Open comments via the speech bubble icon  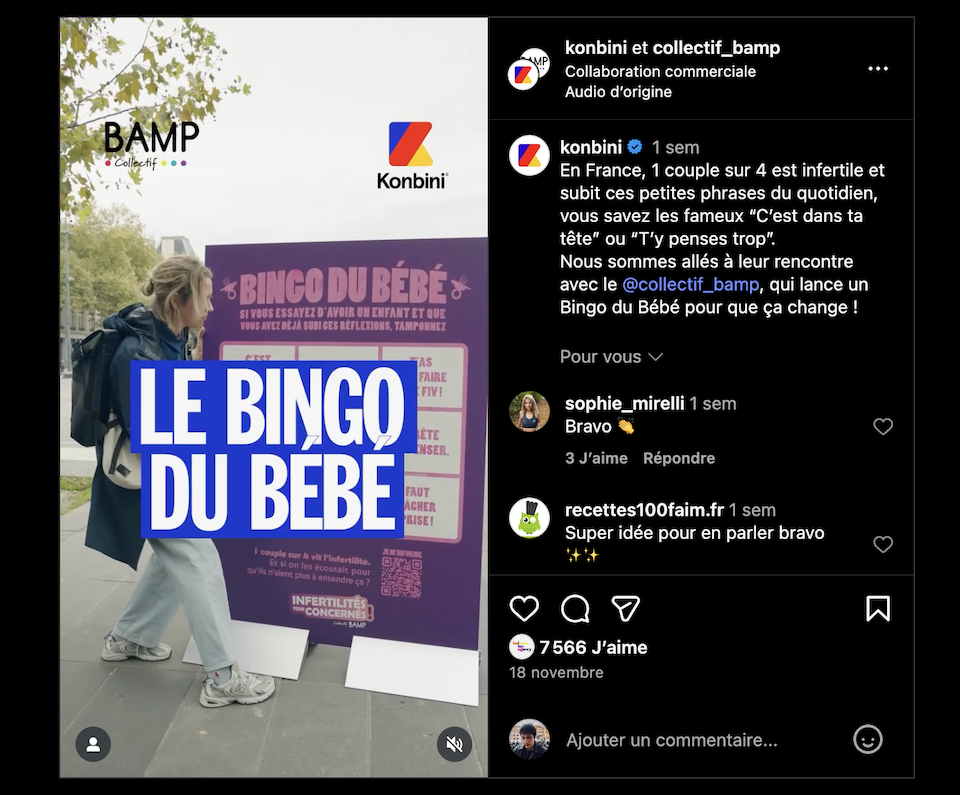[575, 609]
